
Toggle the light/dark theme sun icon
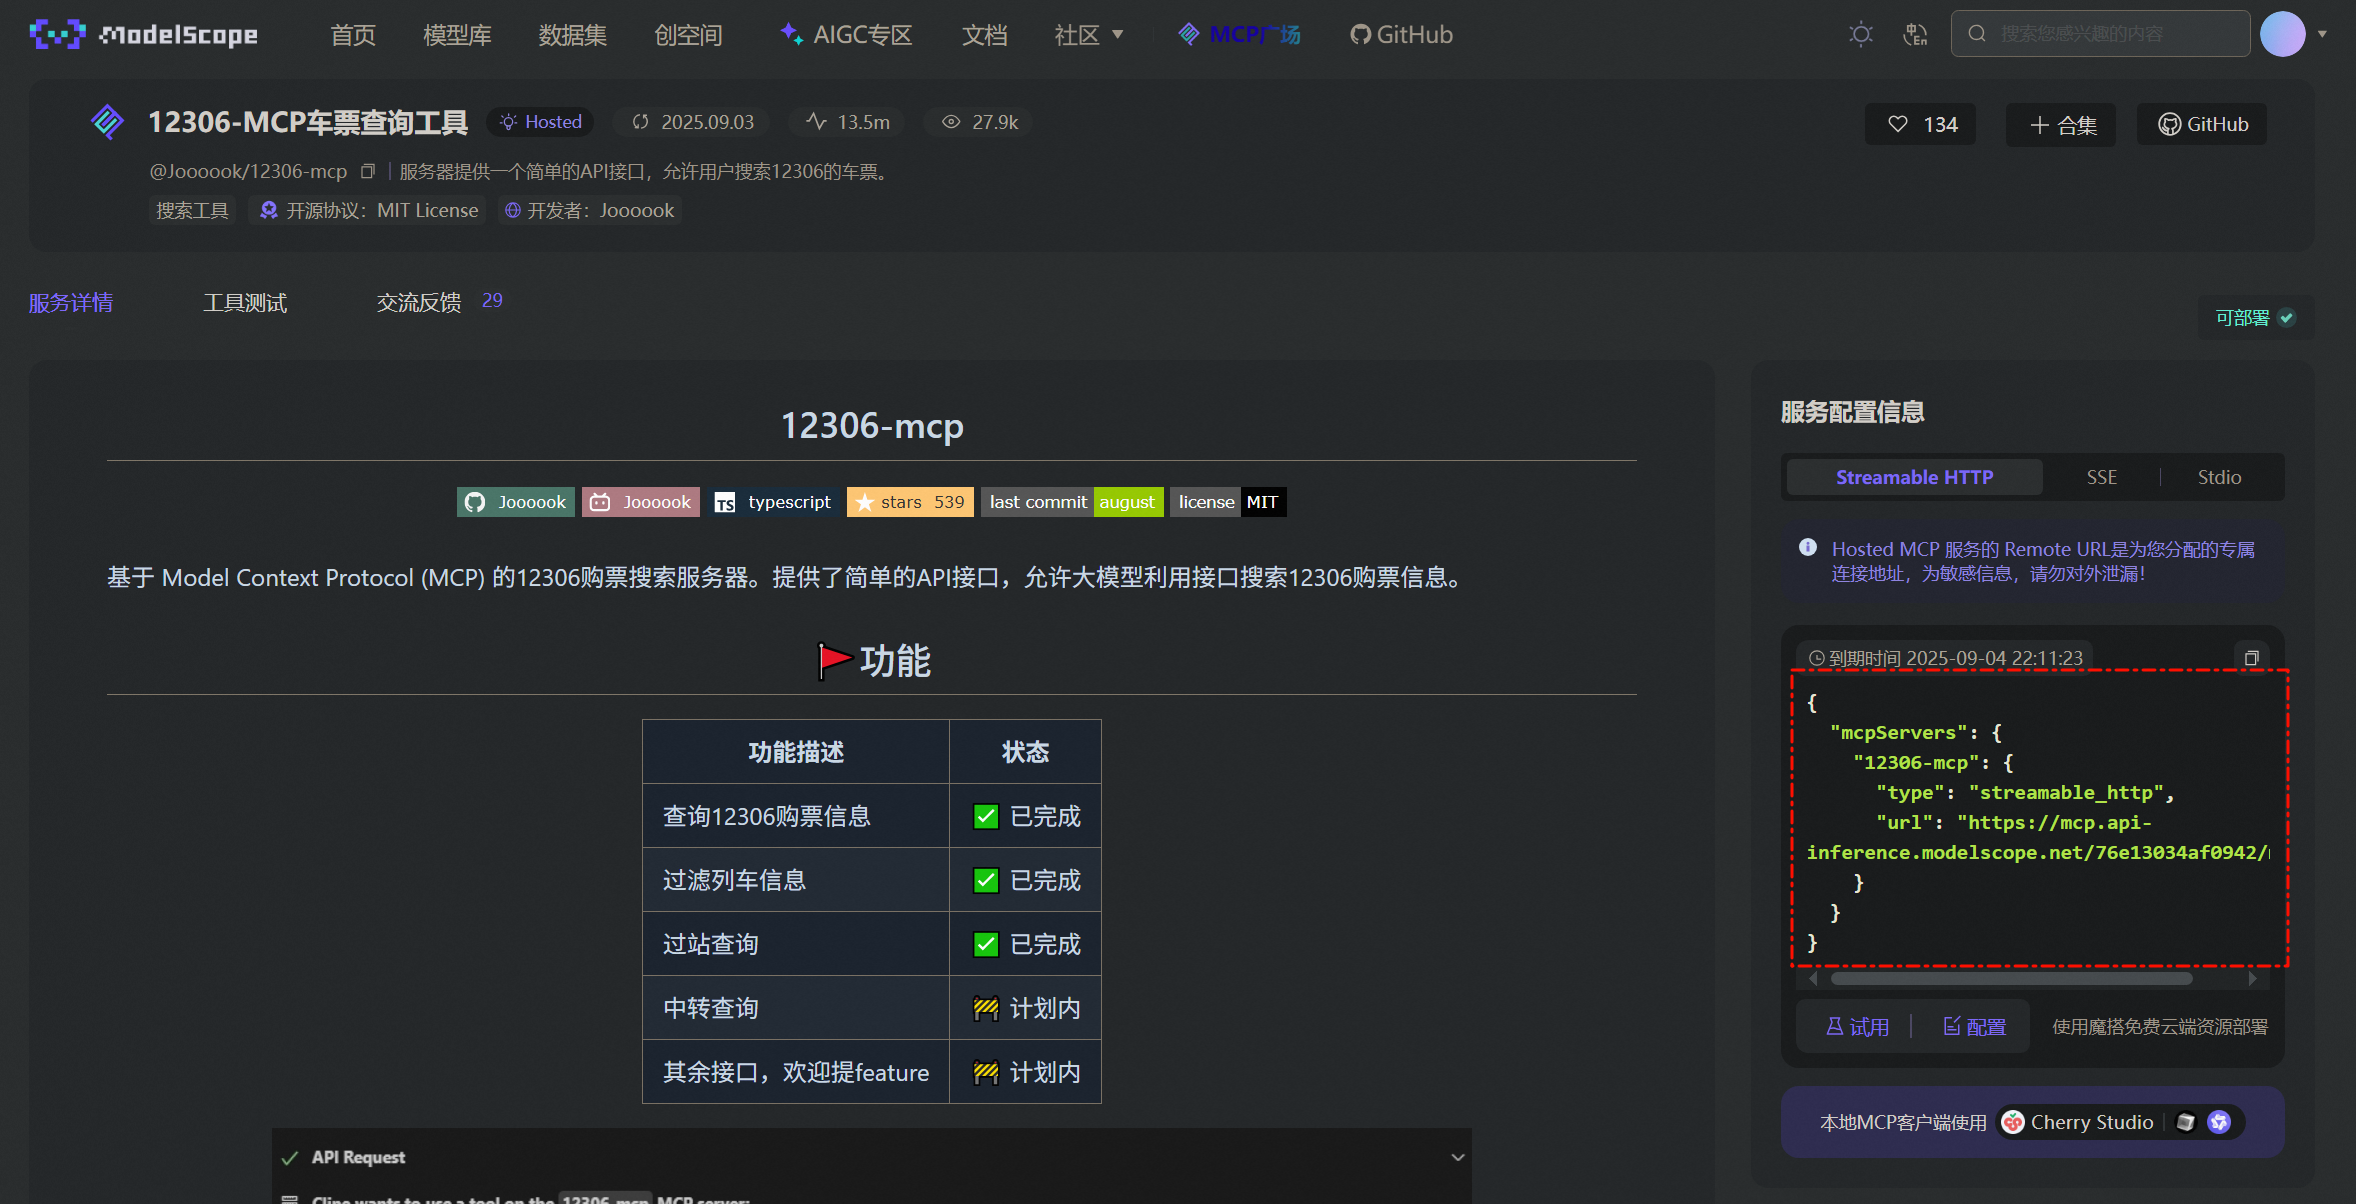[1860, 35]
